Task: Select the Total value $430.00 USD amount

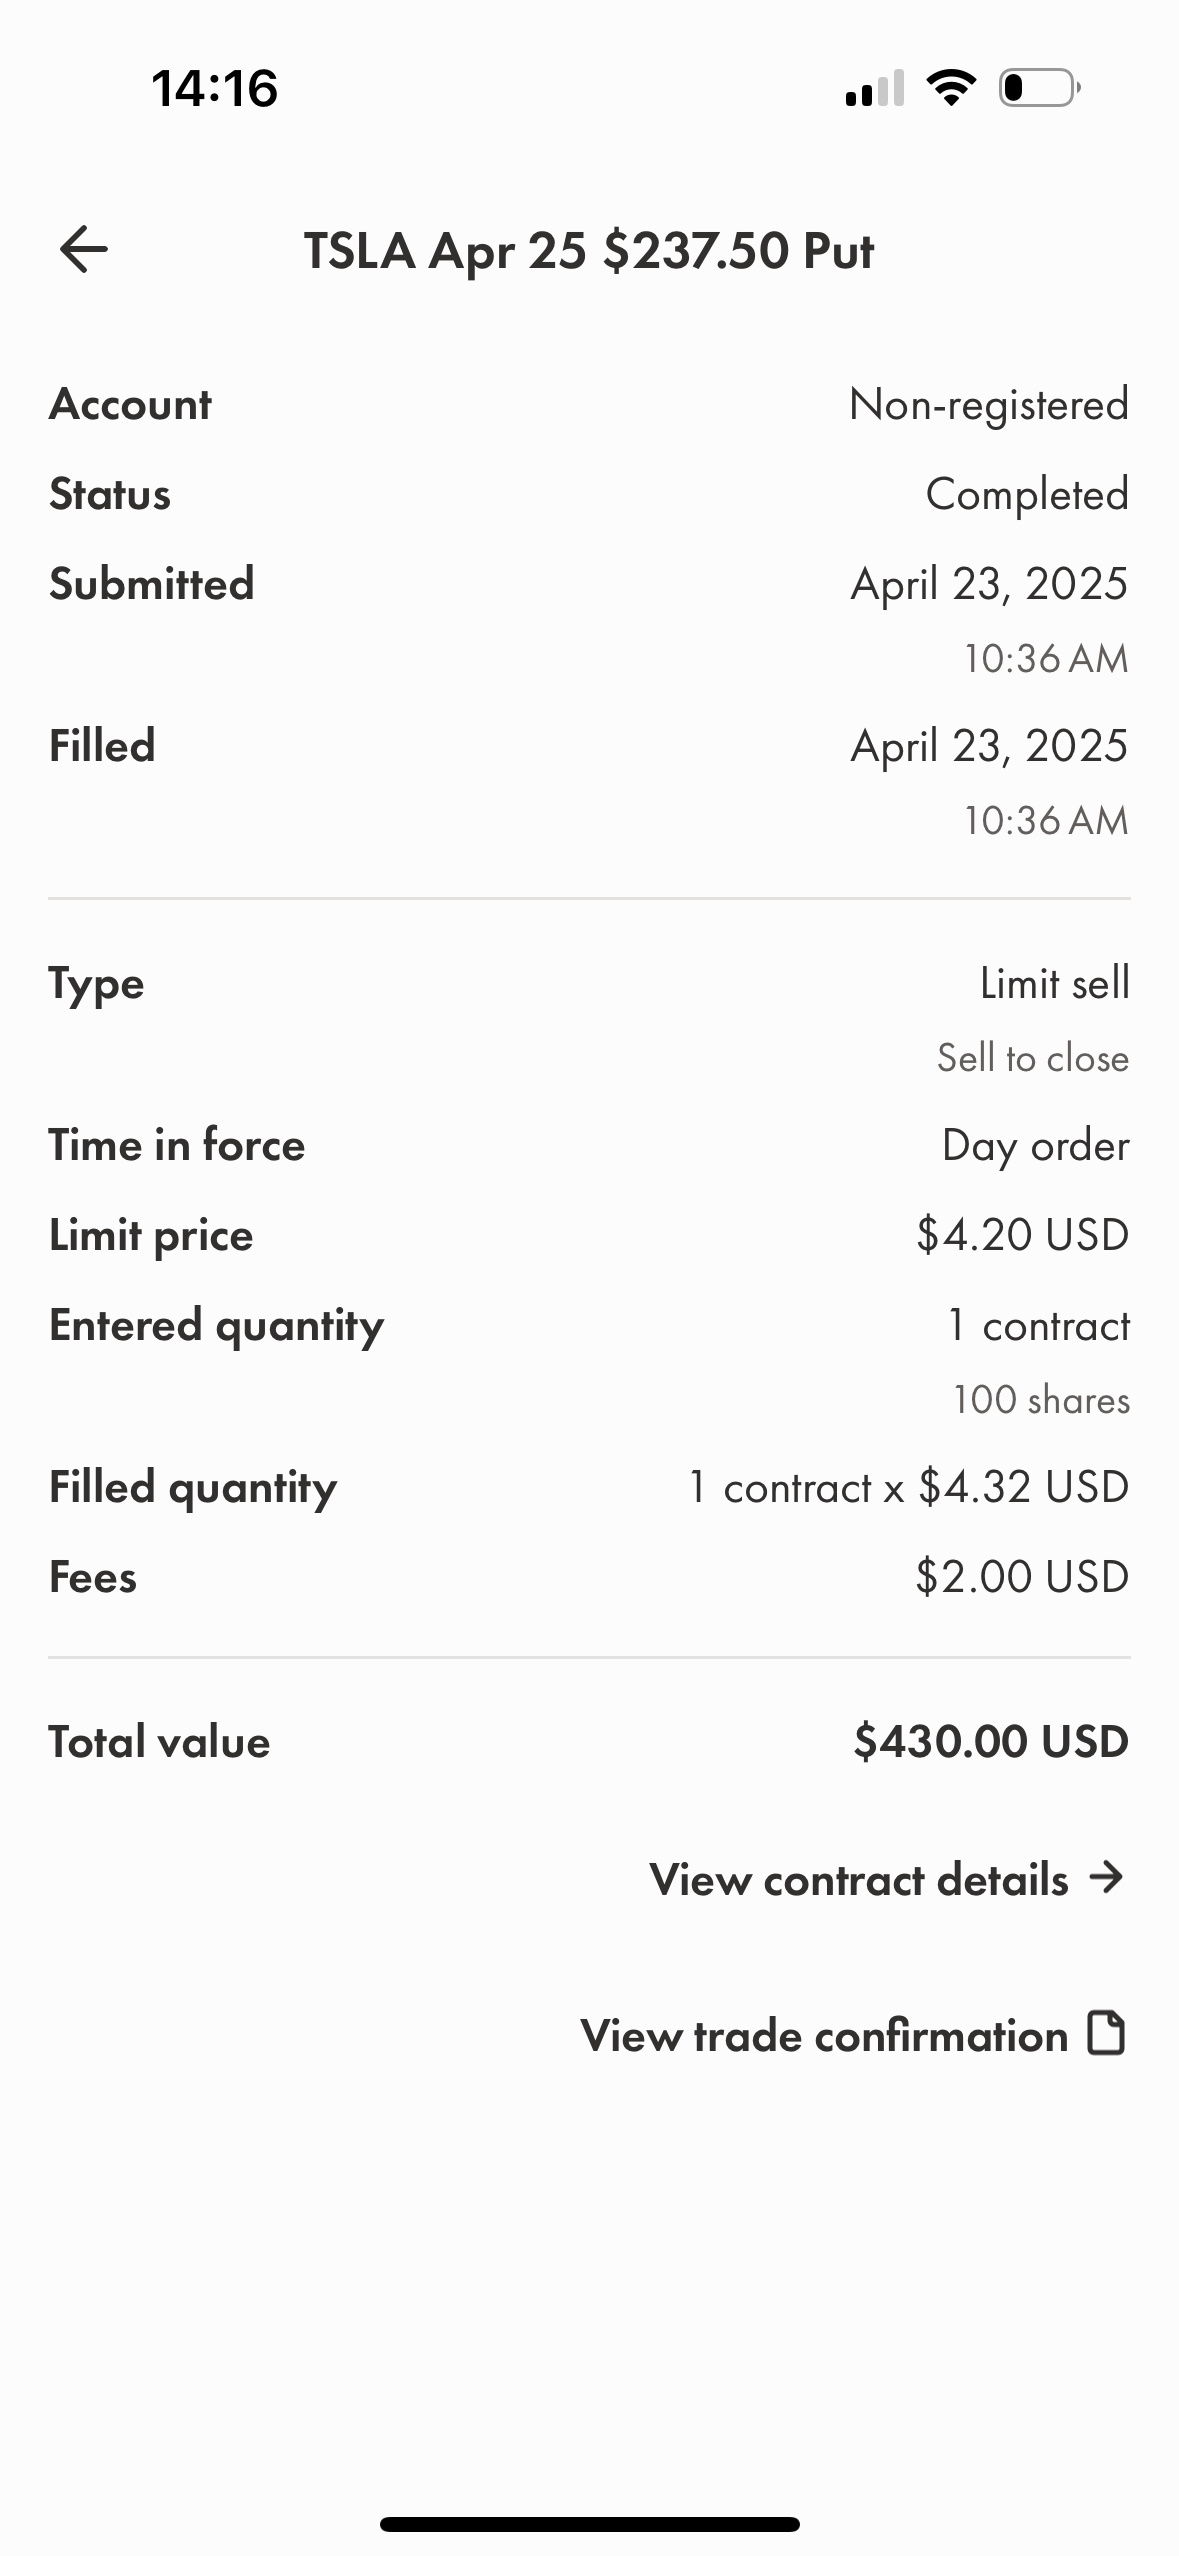Action: (x=991, y=1741)
